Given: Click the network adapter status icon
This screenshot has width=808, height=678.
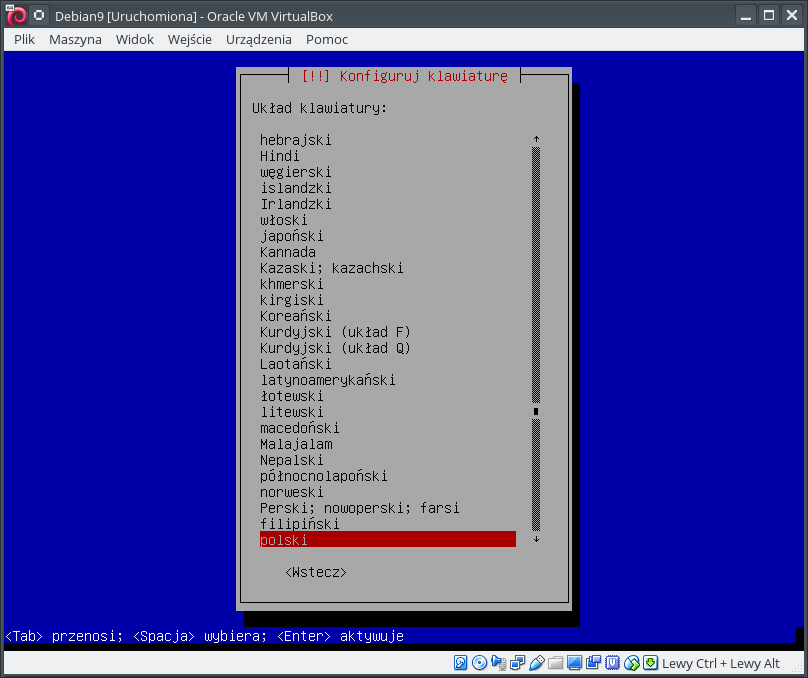Looking at the screenshot, I should pyautogui.click(x=517, y=663).
